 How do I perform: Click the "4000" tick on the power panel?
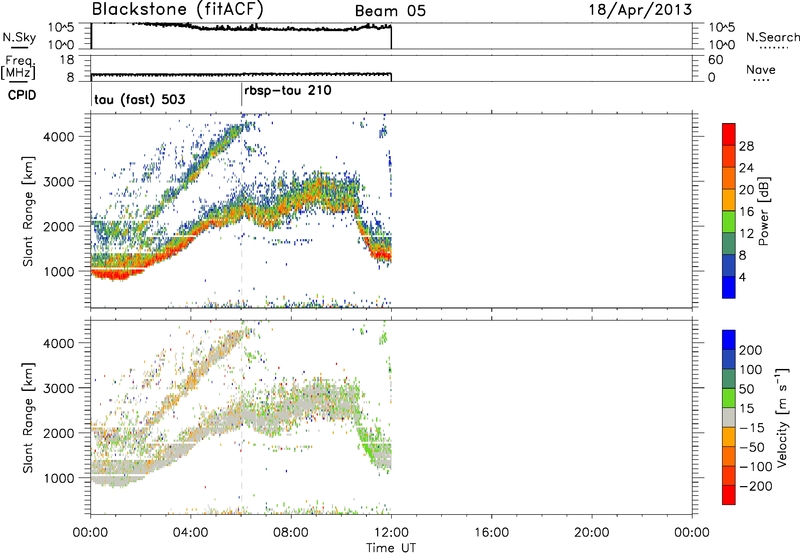(x=58, y=137)
